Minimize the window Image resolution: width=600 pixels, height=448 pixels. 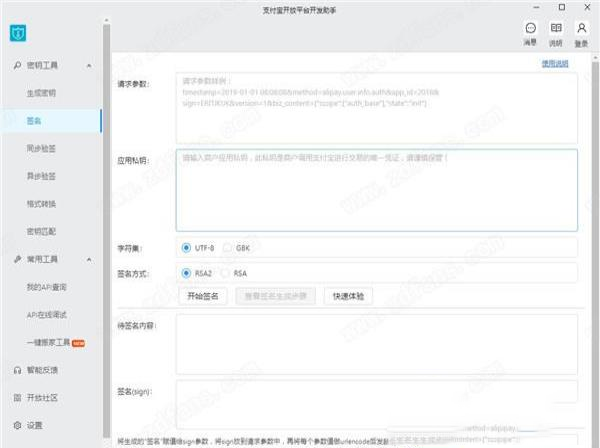click(536, 7)
